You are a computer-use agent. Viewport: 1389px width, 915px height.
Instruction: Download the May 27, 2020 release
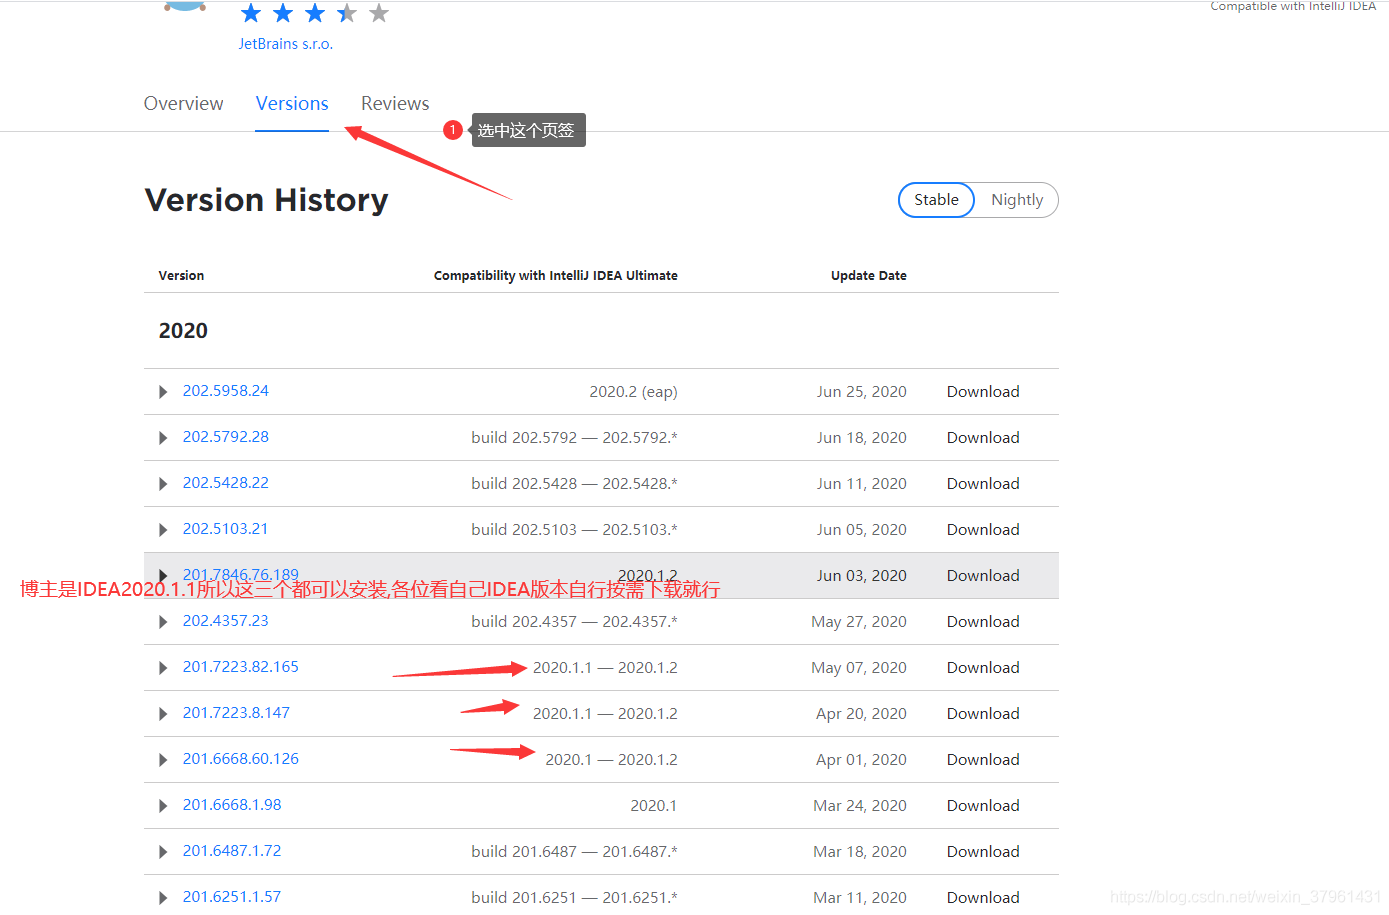[983, 622]
